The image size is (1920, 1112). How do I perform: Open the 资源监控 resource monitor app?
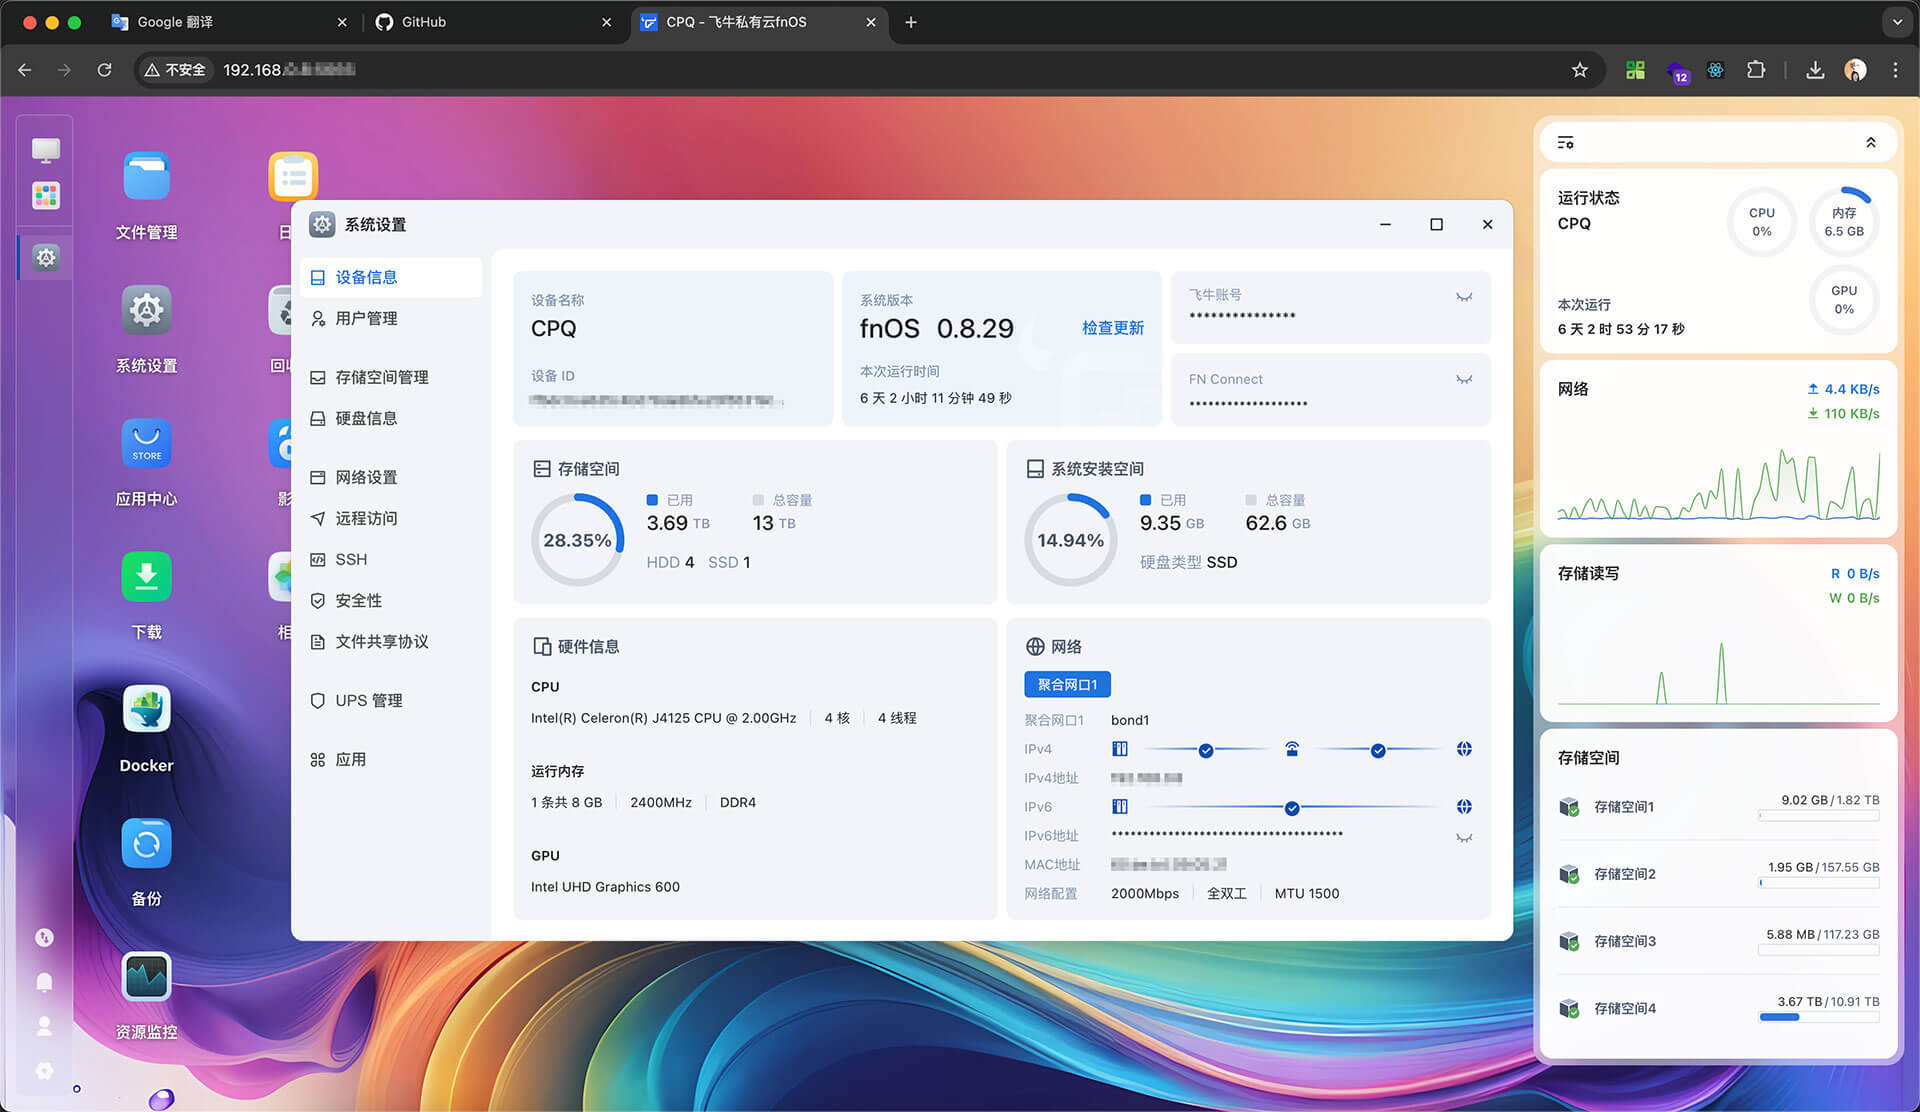146,977
